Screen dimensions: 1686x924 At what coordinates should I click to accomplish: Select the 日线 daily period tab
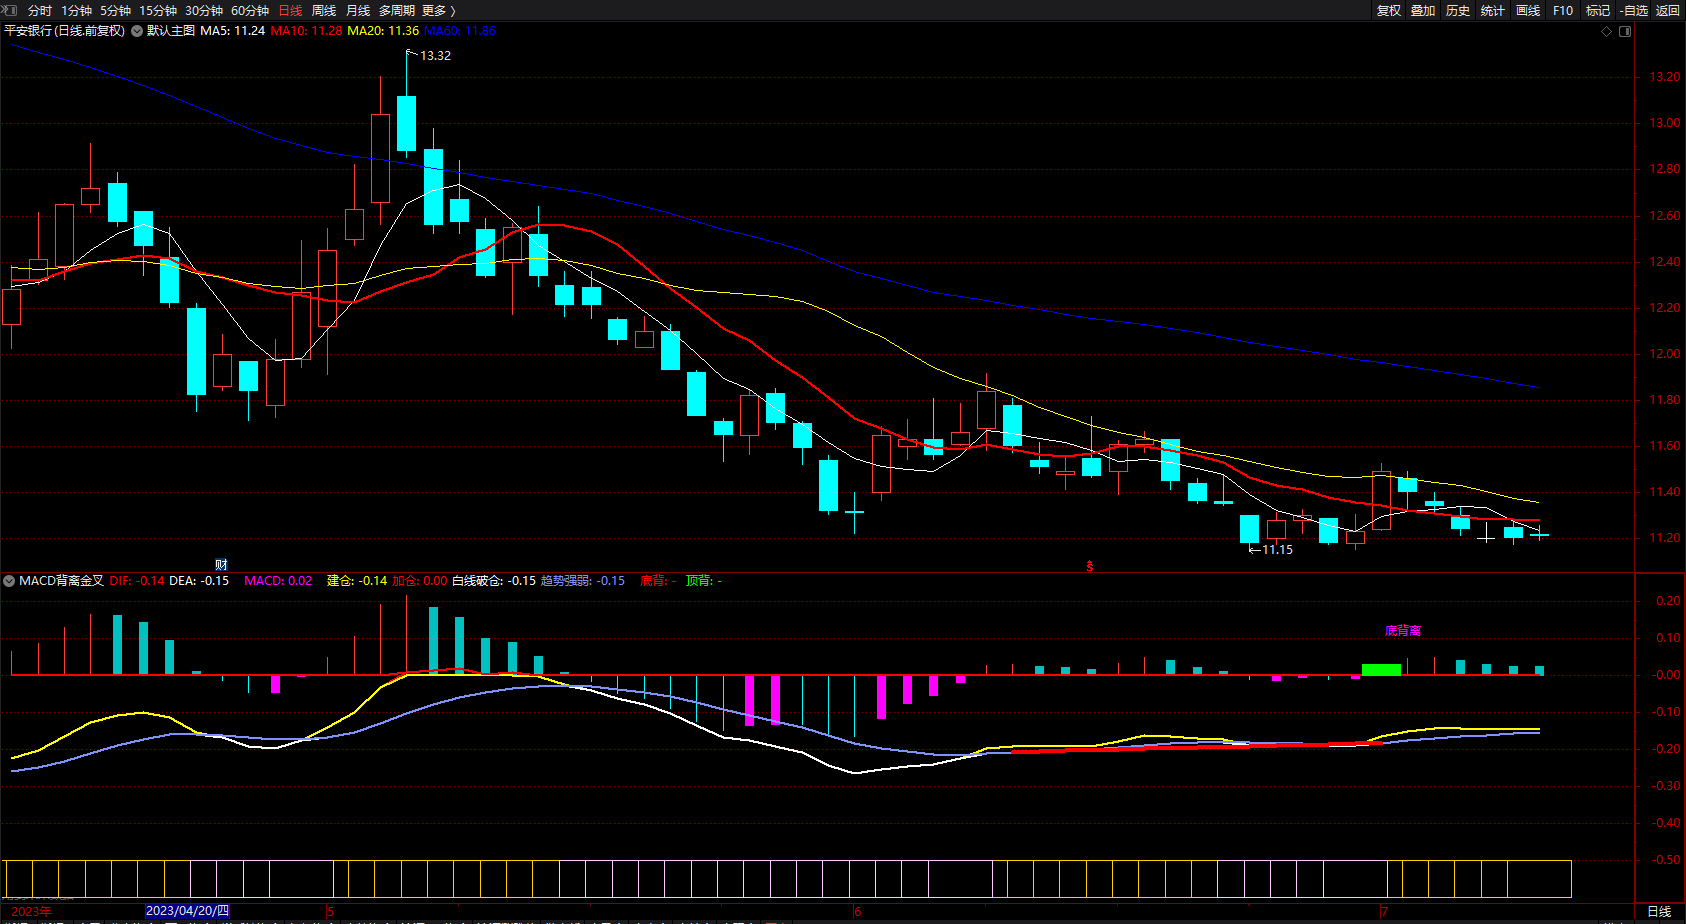click(x=290, y=11)
